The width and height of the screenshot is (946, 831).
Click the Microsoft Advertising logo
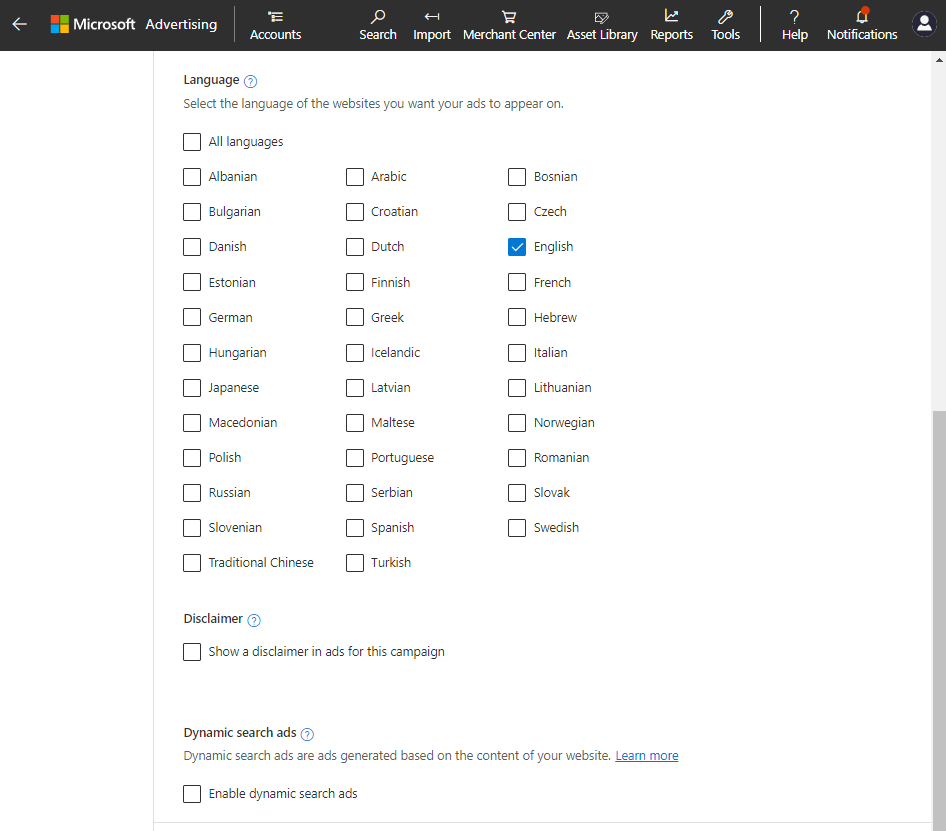(134, 24)
